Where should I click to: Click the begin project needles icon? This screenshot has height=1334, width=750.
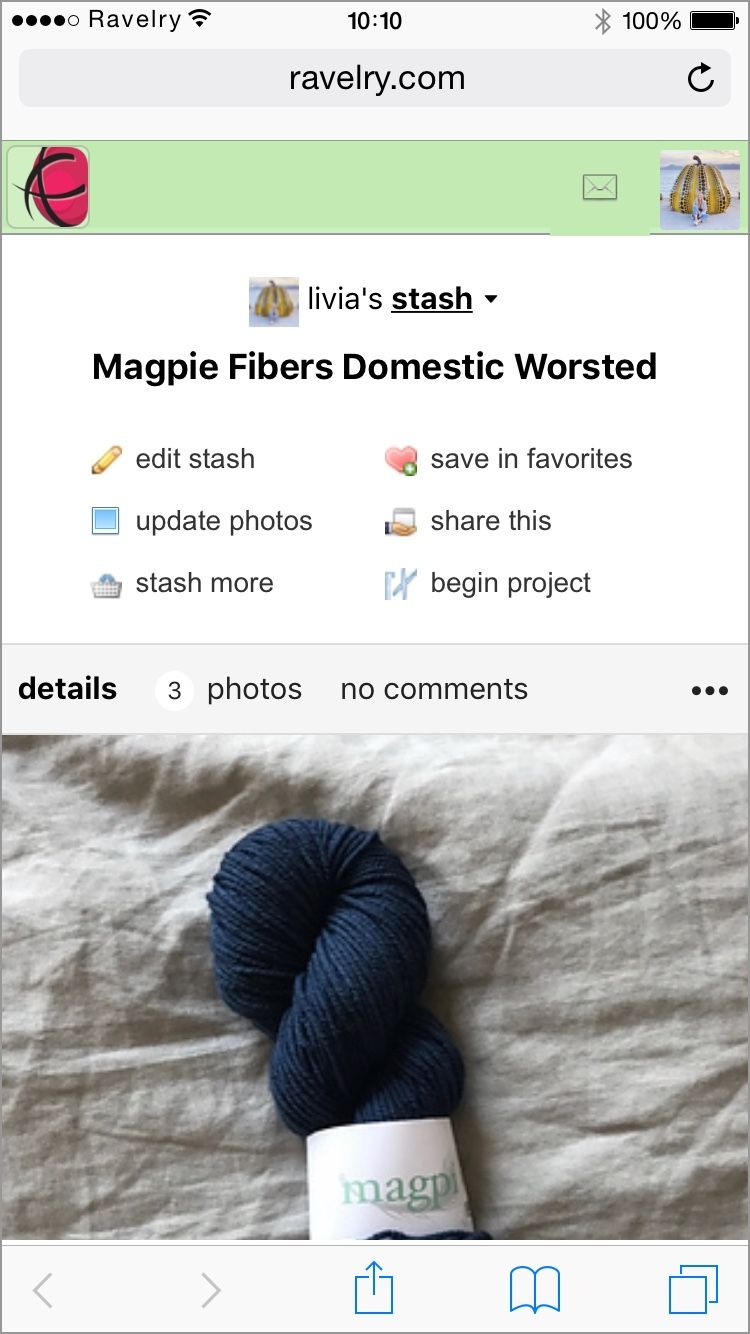(400, 584)
